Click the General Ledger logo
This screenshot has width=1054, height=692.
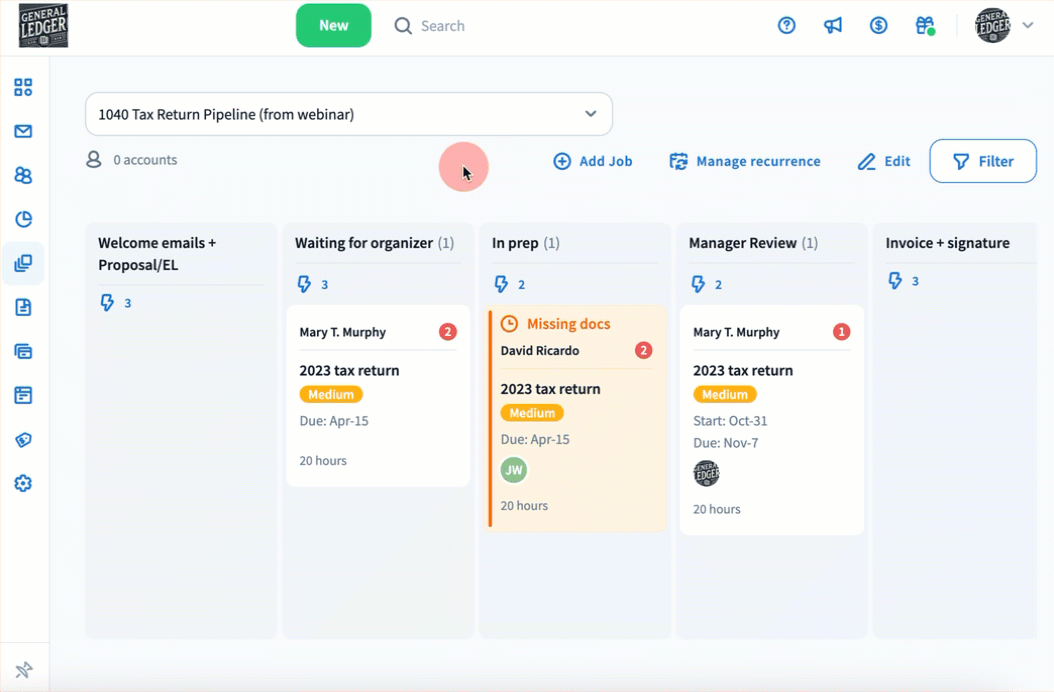(44, 26)
